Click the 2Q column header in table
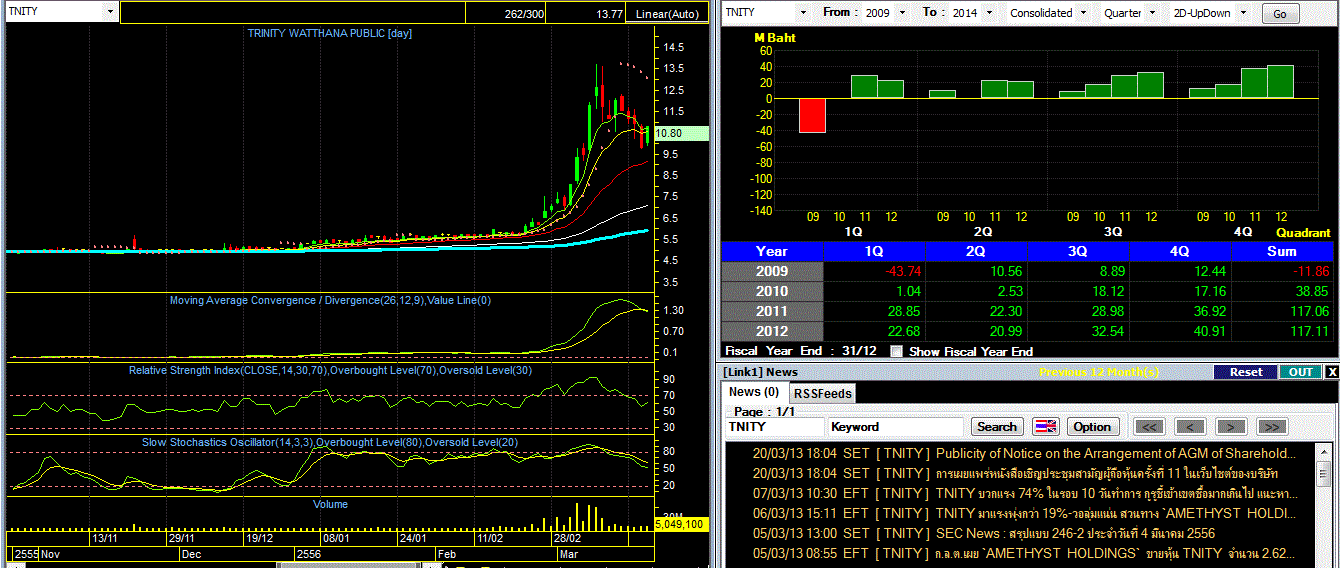This screenshot has height=568, width=1340. [976, 251]
